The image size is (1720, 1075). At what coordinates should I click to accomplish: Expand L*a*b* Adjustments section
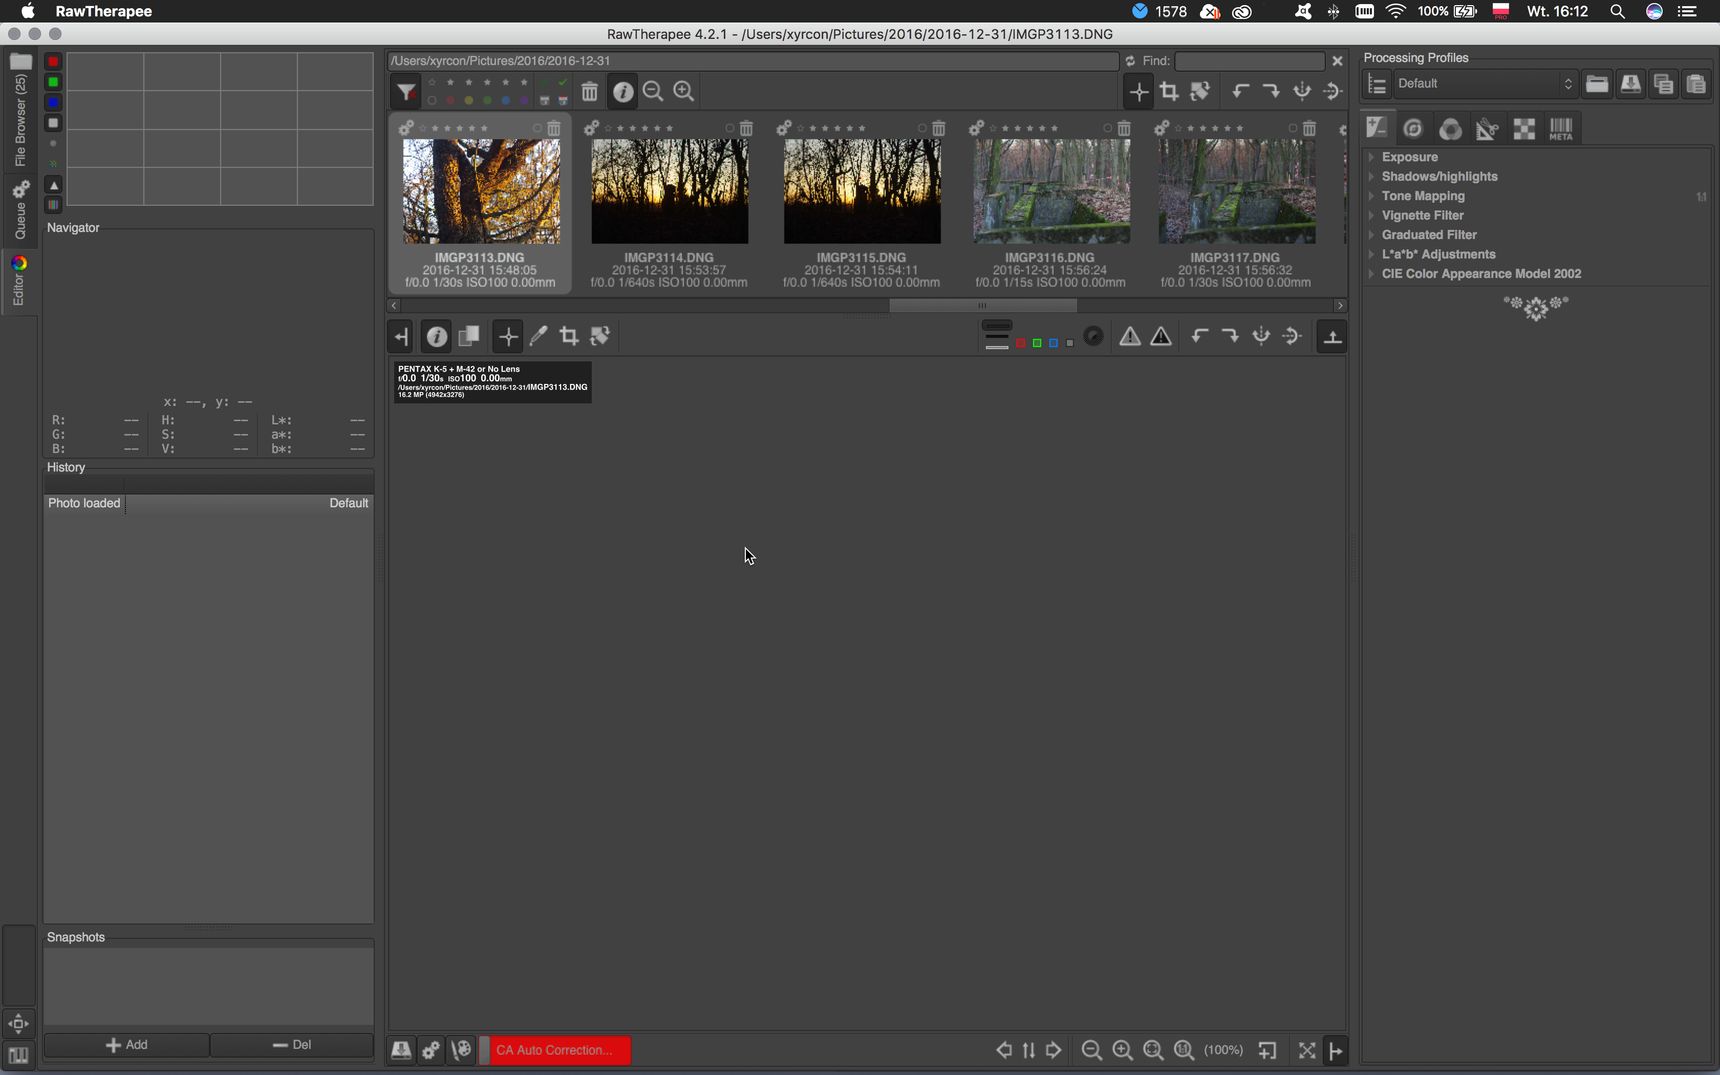pos(1438,254)
